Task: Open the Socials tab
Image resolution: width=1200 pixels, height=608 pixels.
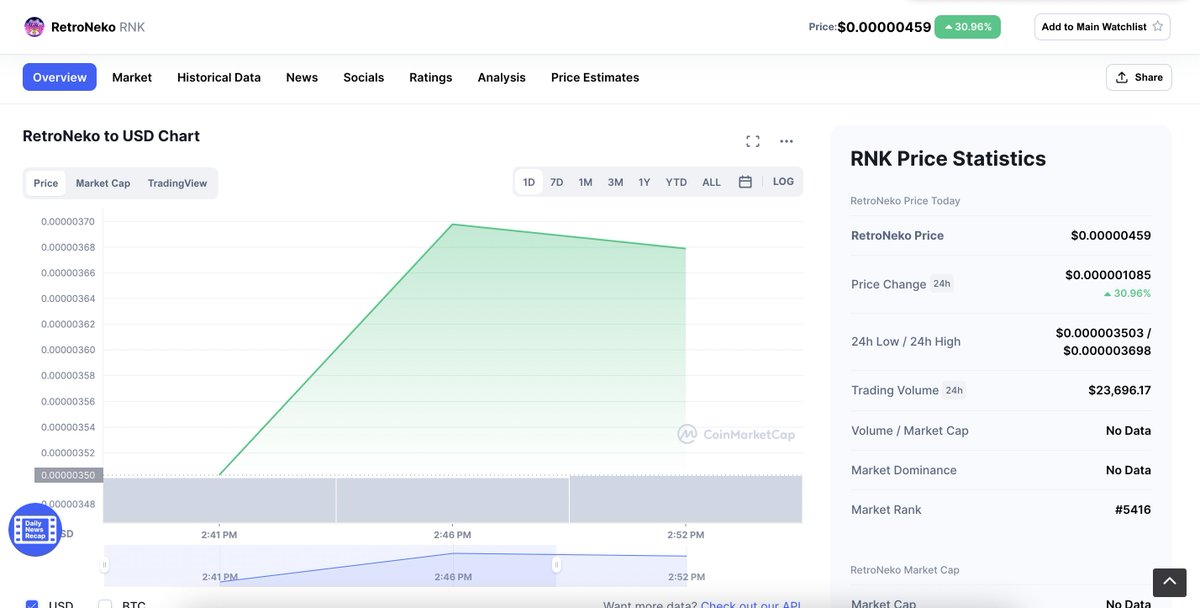Action: click(364, 77)
